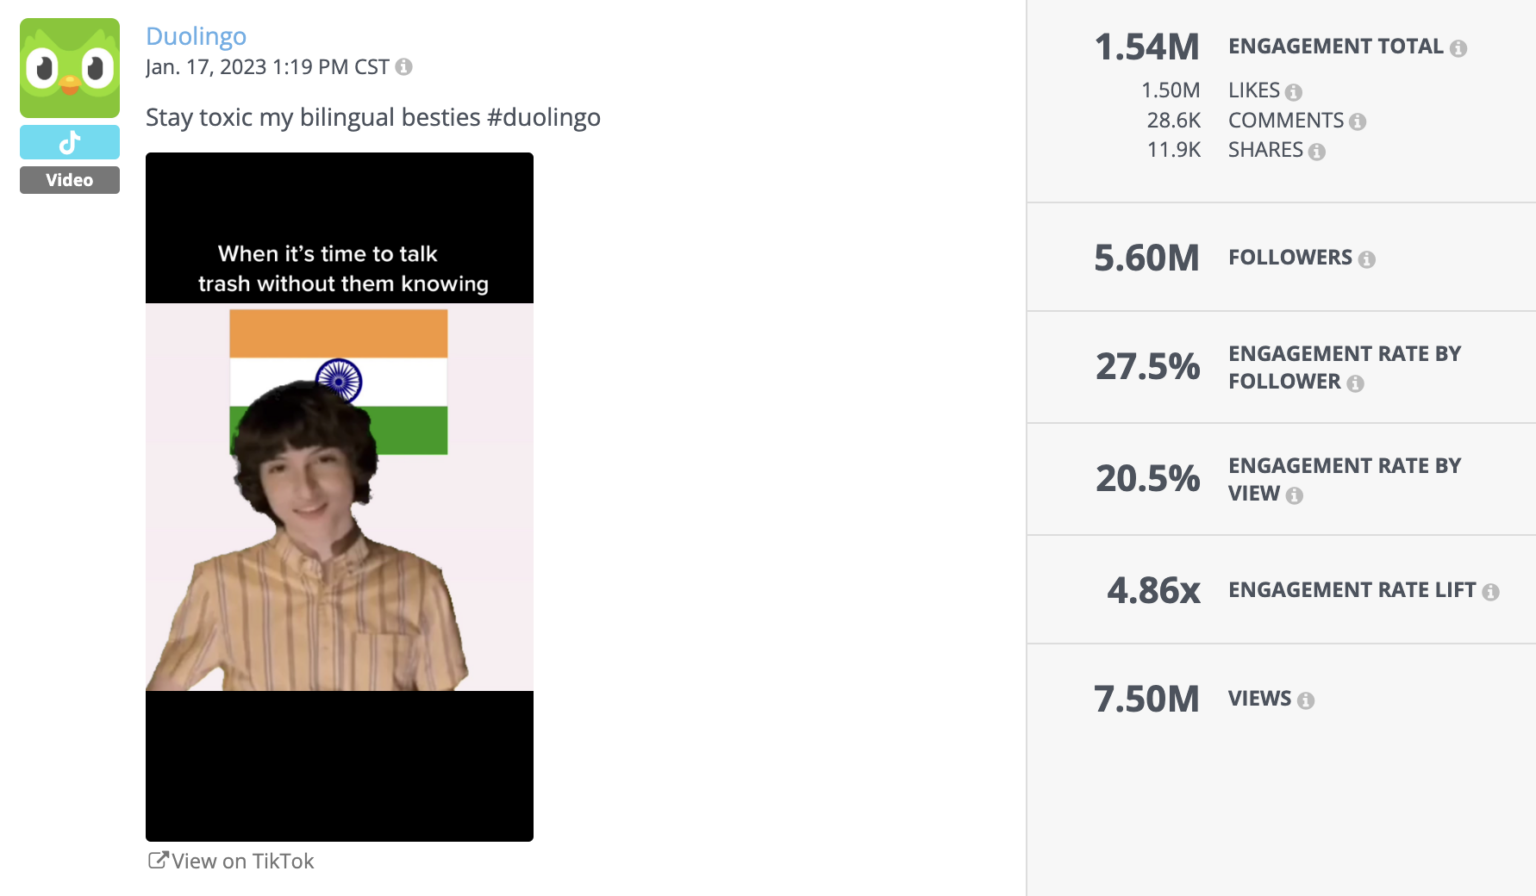Click the info icon beside Views
This screenshot has width=1536, height=896.
point(1306,701)
